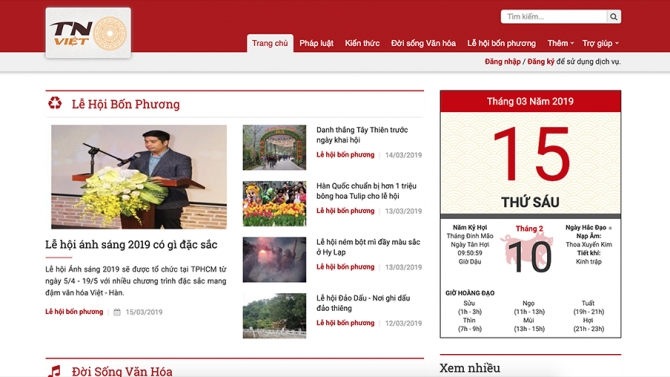Click category tag dated 14/03/2019
The width and height of the screenshot is (670, 377).
345,155
